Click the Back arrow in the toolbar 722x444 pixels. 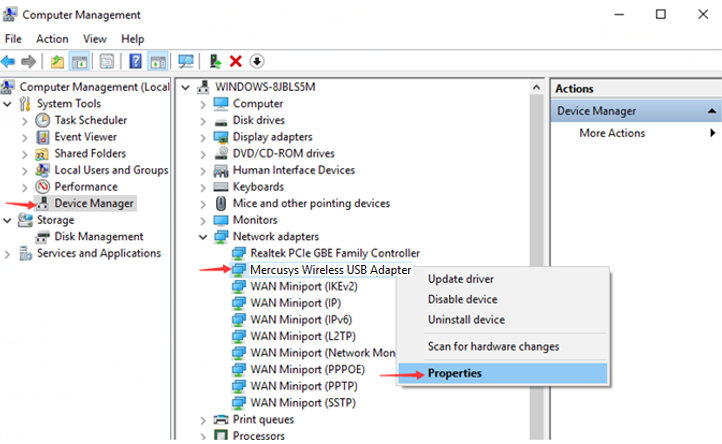pos(10,62)
